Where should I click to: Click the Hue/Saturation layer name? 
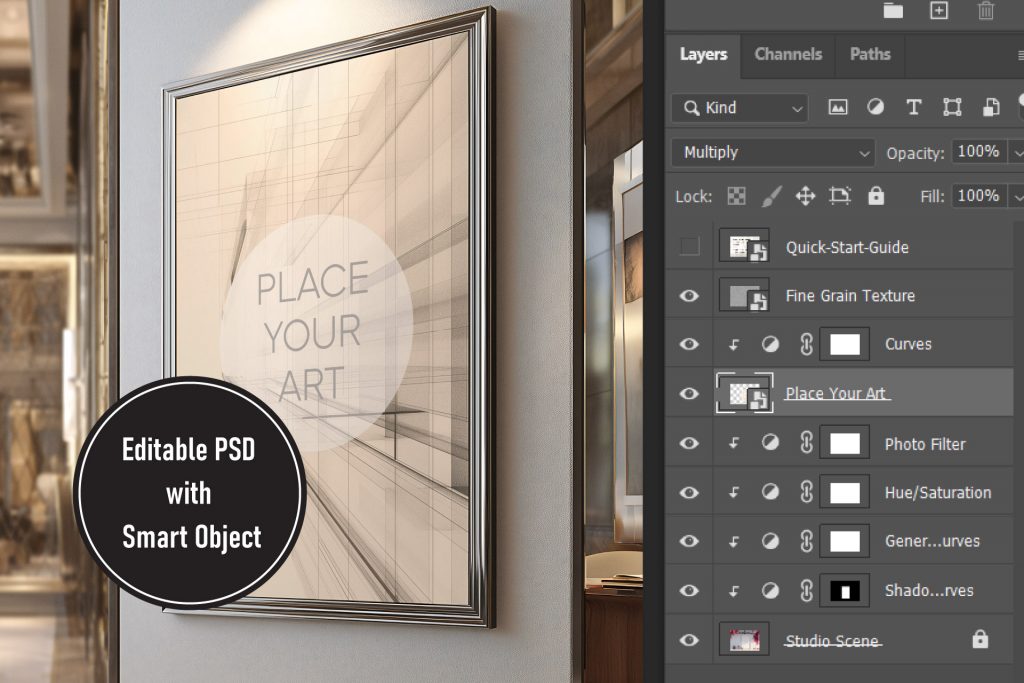(938, 492)
